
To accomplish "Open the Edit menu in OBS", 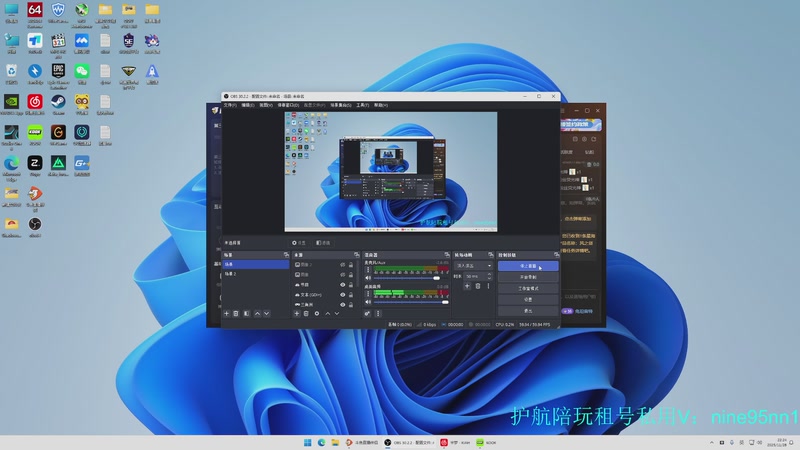I will click(247, 105).
